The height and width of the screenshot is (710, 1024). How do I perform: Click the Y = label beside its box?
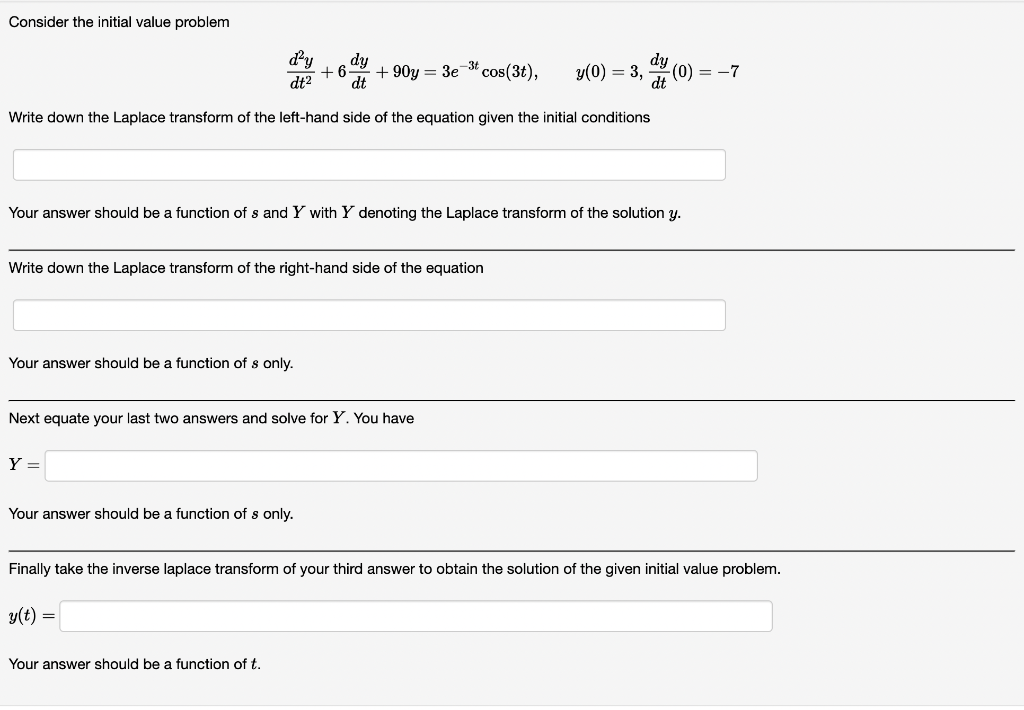coord(23,465)
